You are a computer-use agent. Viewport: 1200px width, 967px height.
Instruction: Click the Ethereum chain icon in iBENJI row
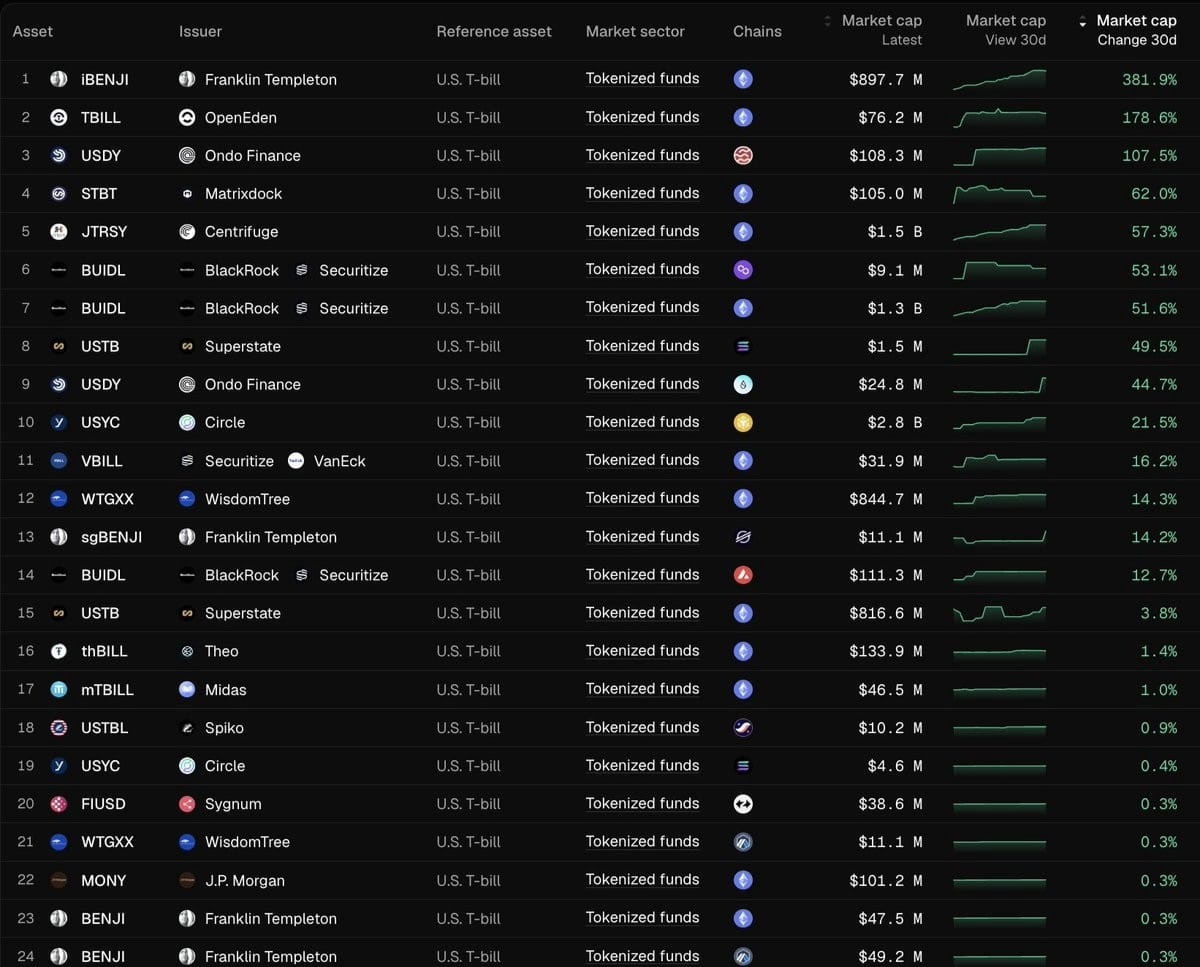[x=743, y=79]
